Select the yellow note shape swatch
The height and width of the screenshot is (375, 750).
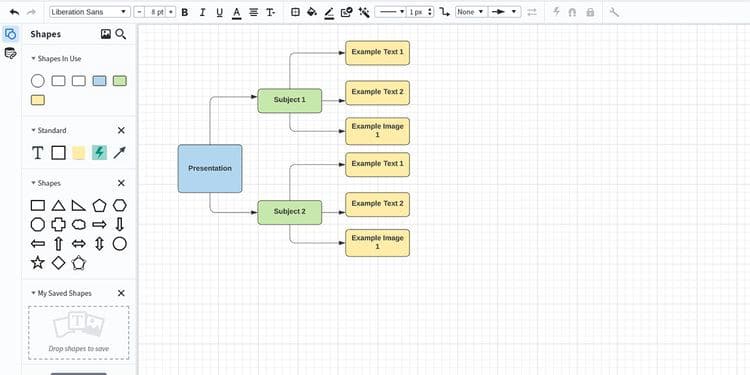78,153
